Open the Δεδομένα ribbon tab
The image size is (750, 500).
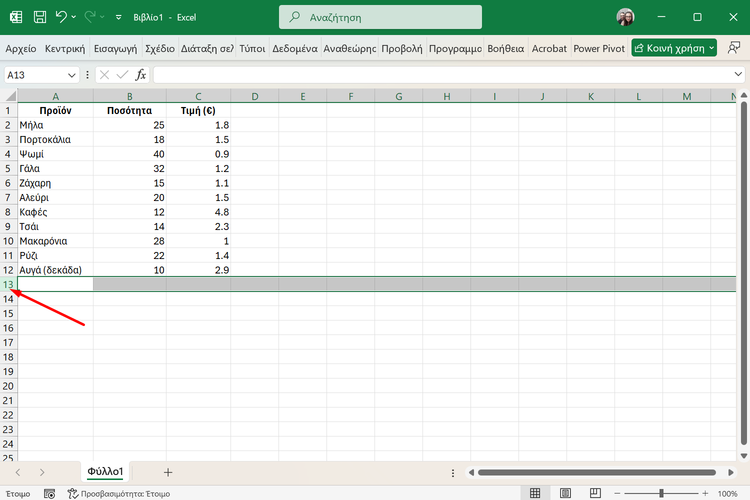tap(295, 48)
